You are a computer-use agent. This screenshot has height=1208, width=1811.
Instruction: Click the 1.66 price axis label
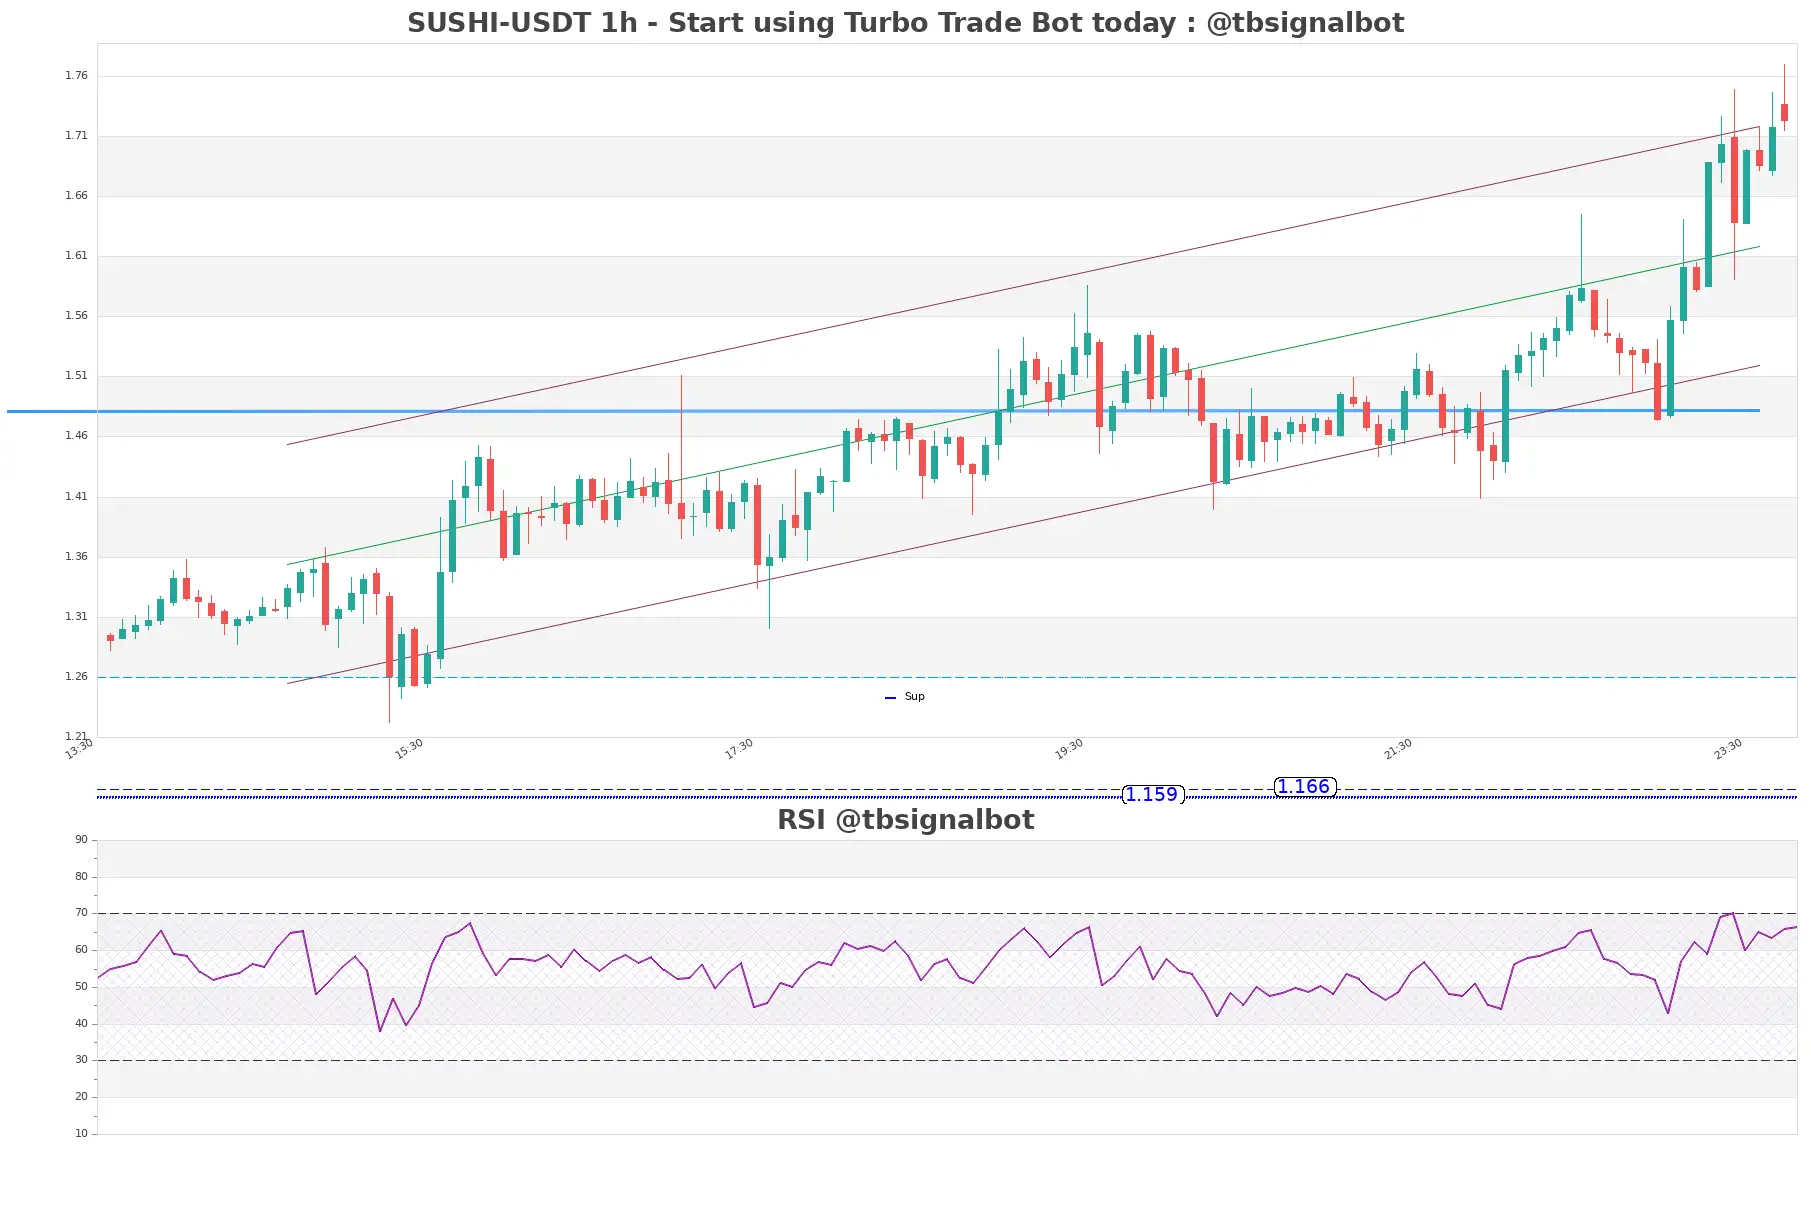[x=76, y=196]
